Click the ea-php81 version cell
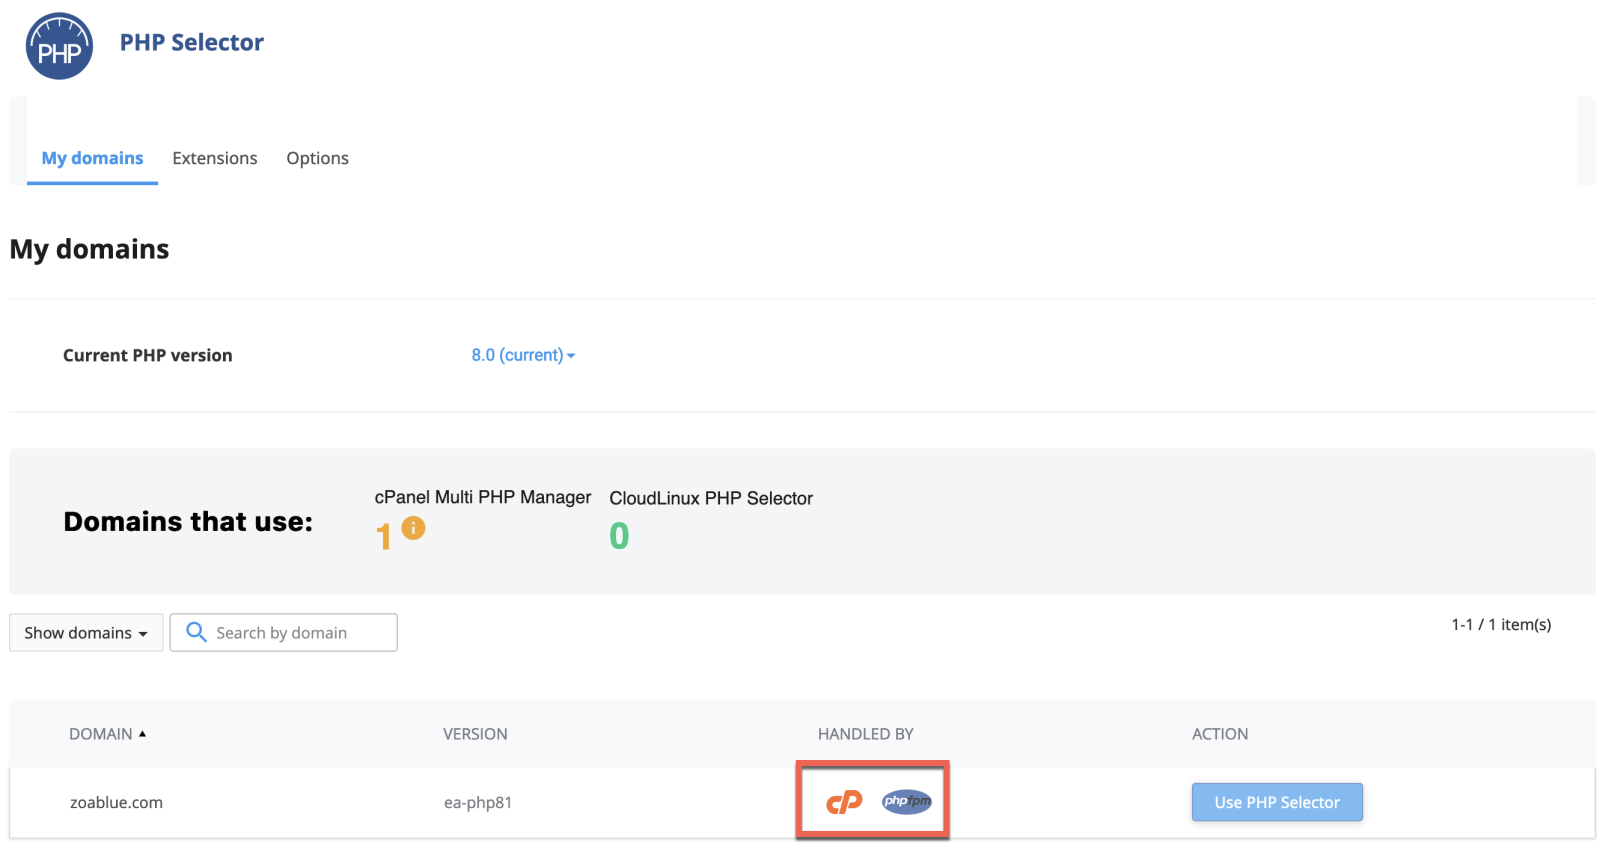 pos(478,802)
